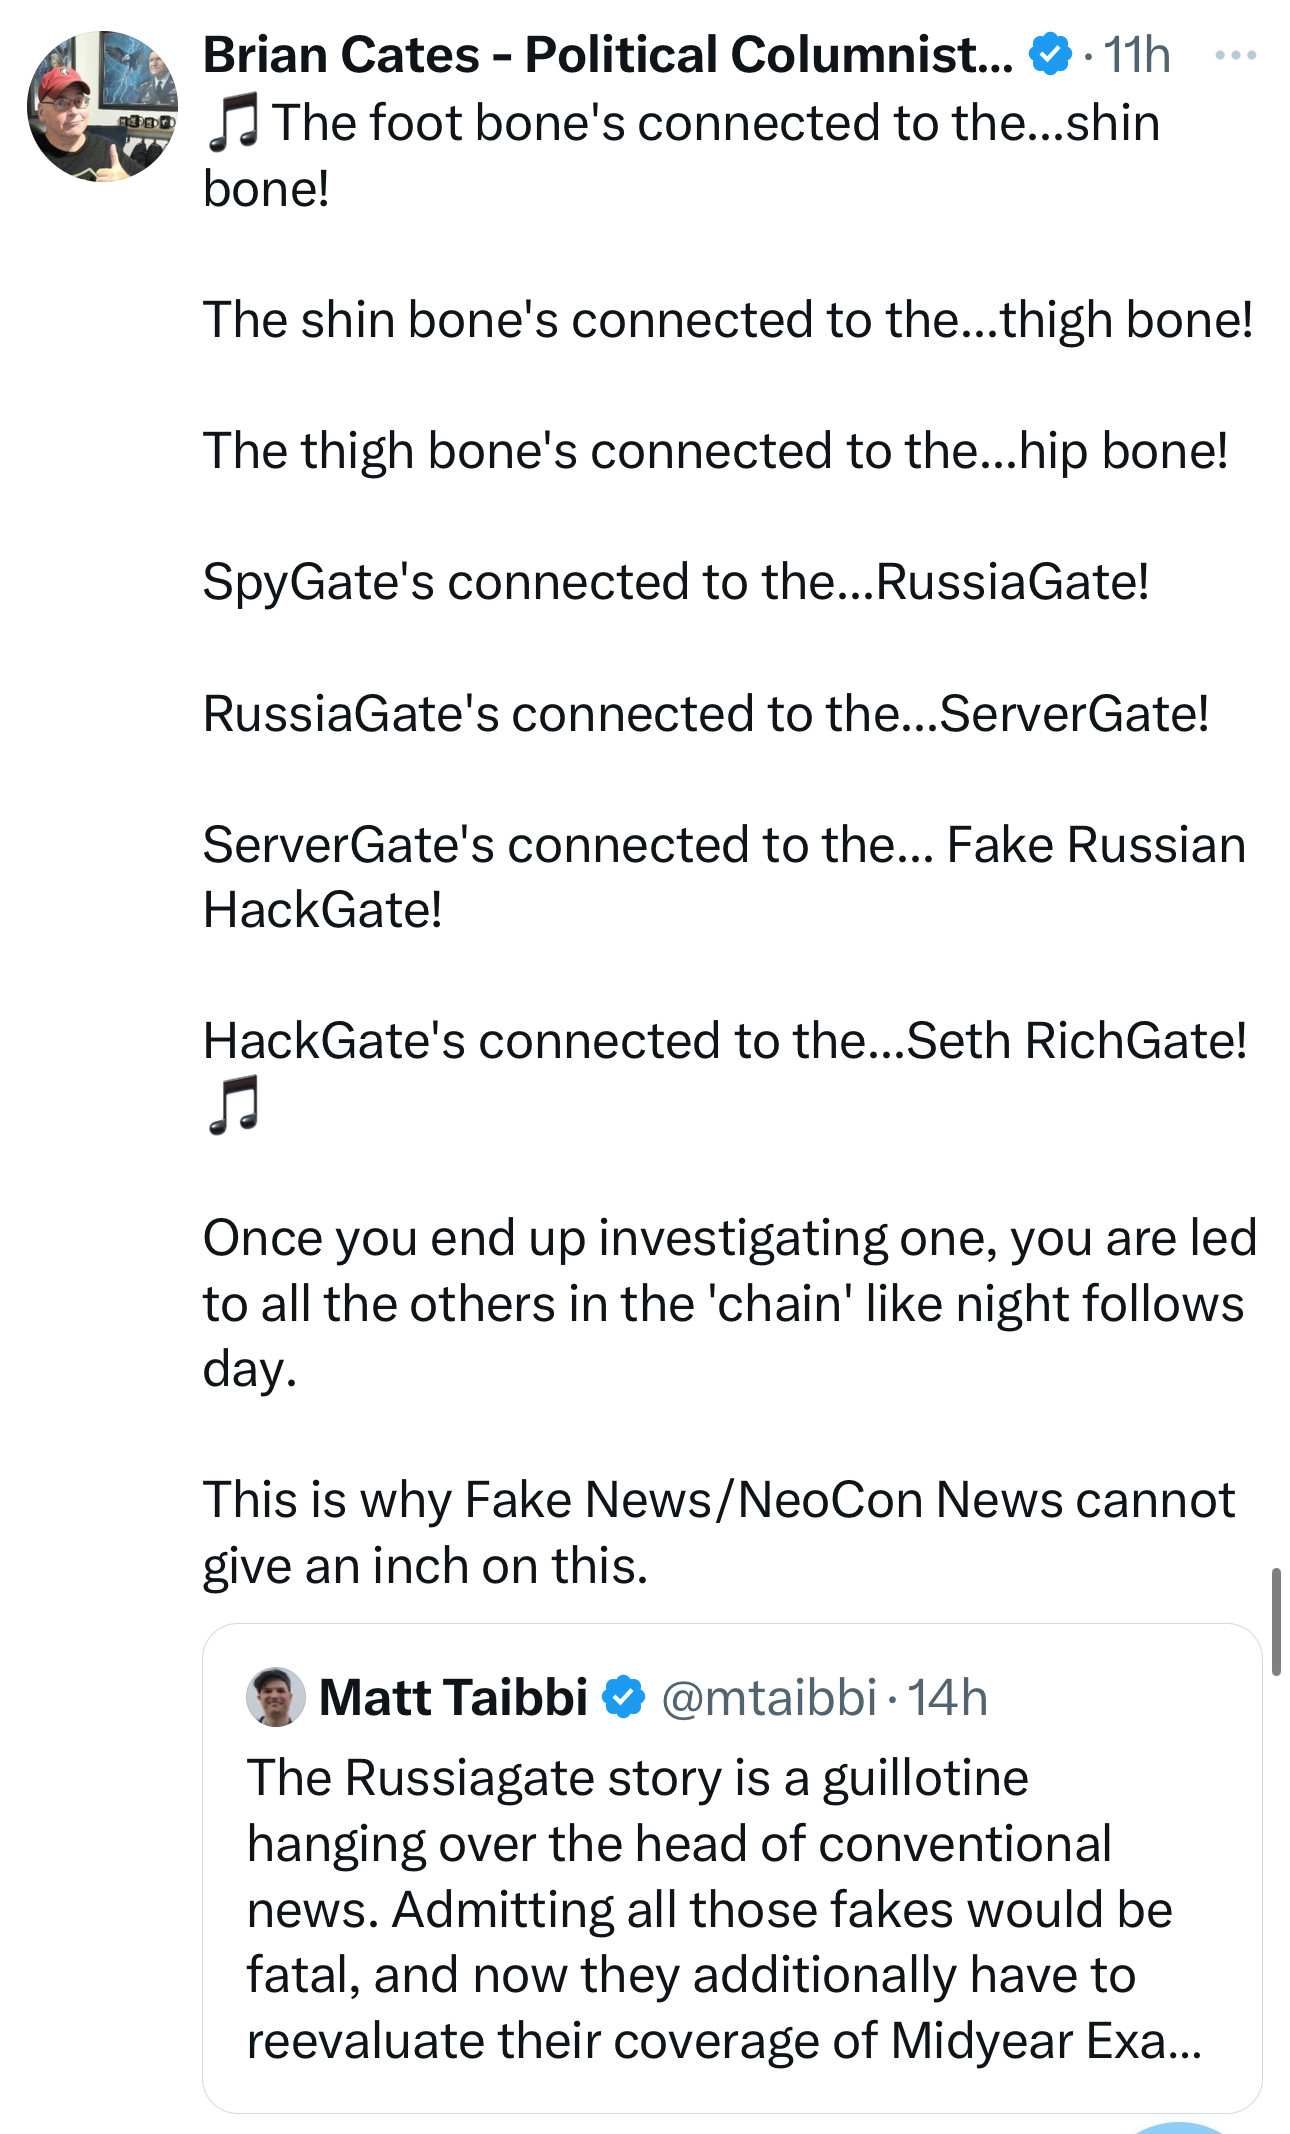The image size is (1290, 2134).
Task: Click the 14h quoted tweet timestamp
Action: (947, 1698)
